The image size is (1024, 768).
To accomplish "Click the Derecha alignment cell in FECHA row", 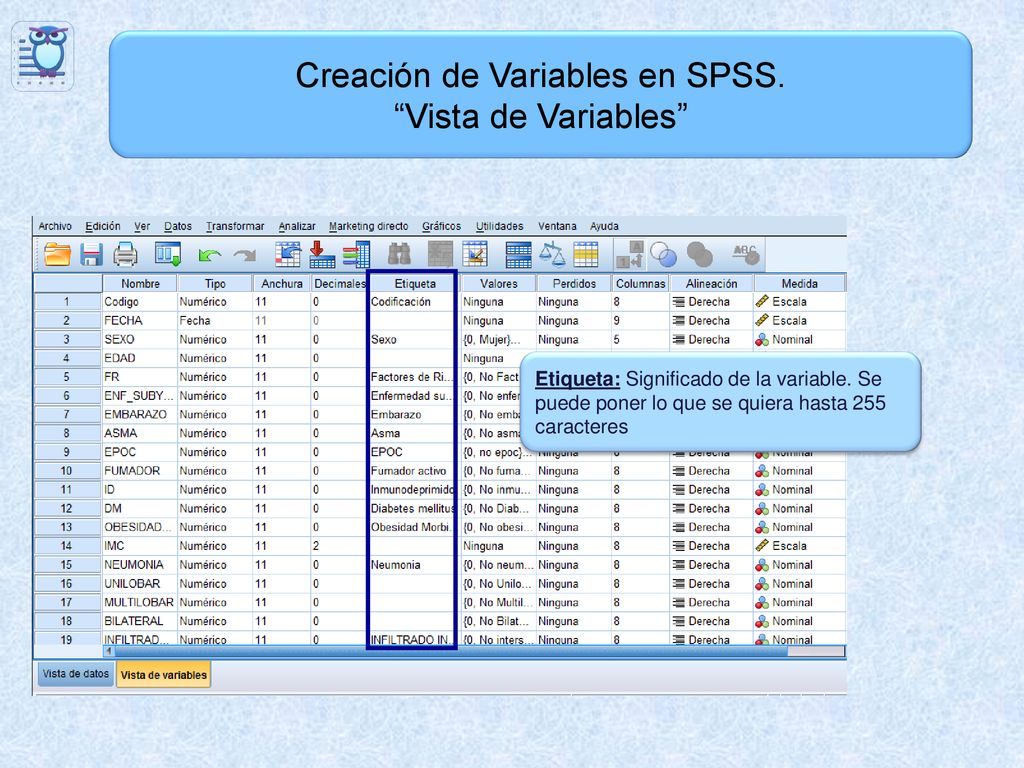I will [x=711, y=321].
